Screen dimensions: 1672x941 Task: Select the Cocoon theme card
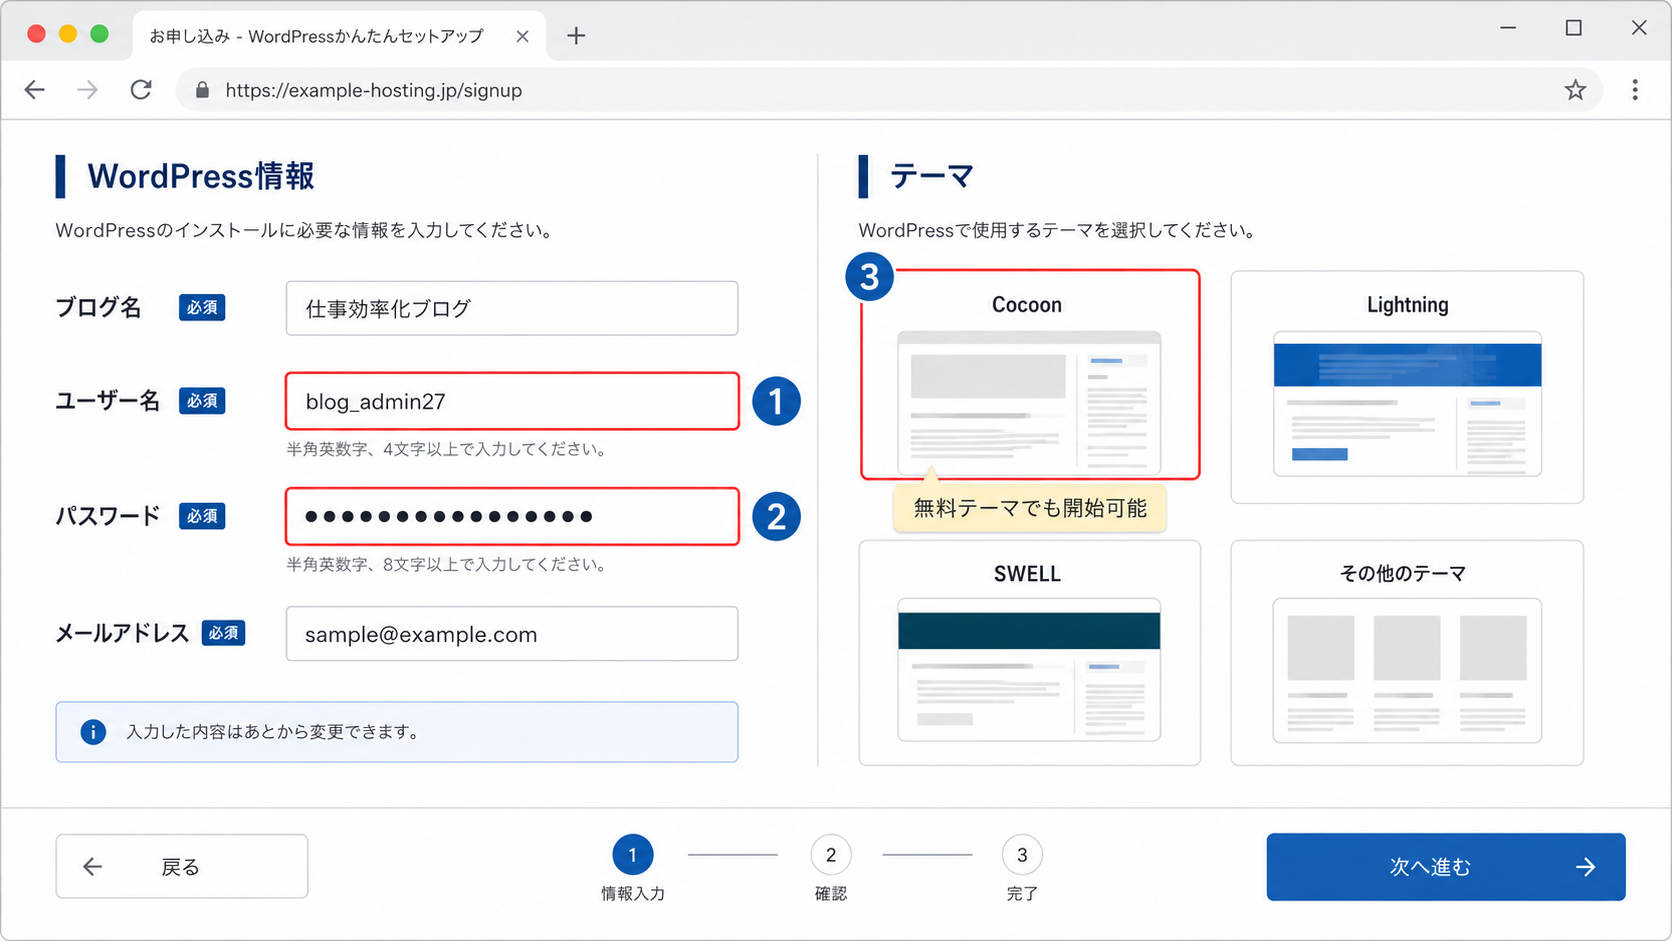(x=1030, y=374)
